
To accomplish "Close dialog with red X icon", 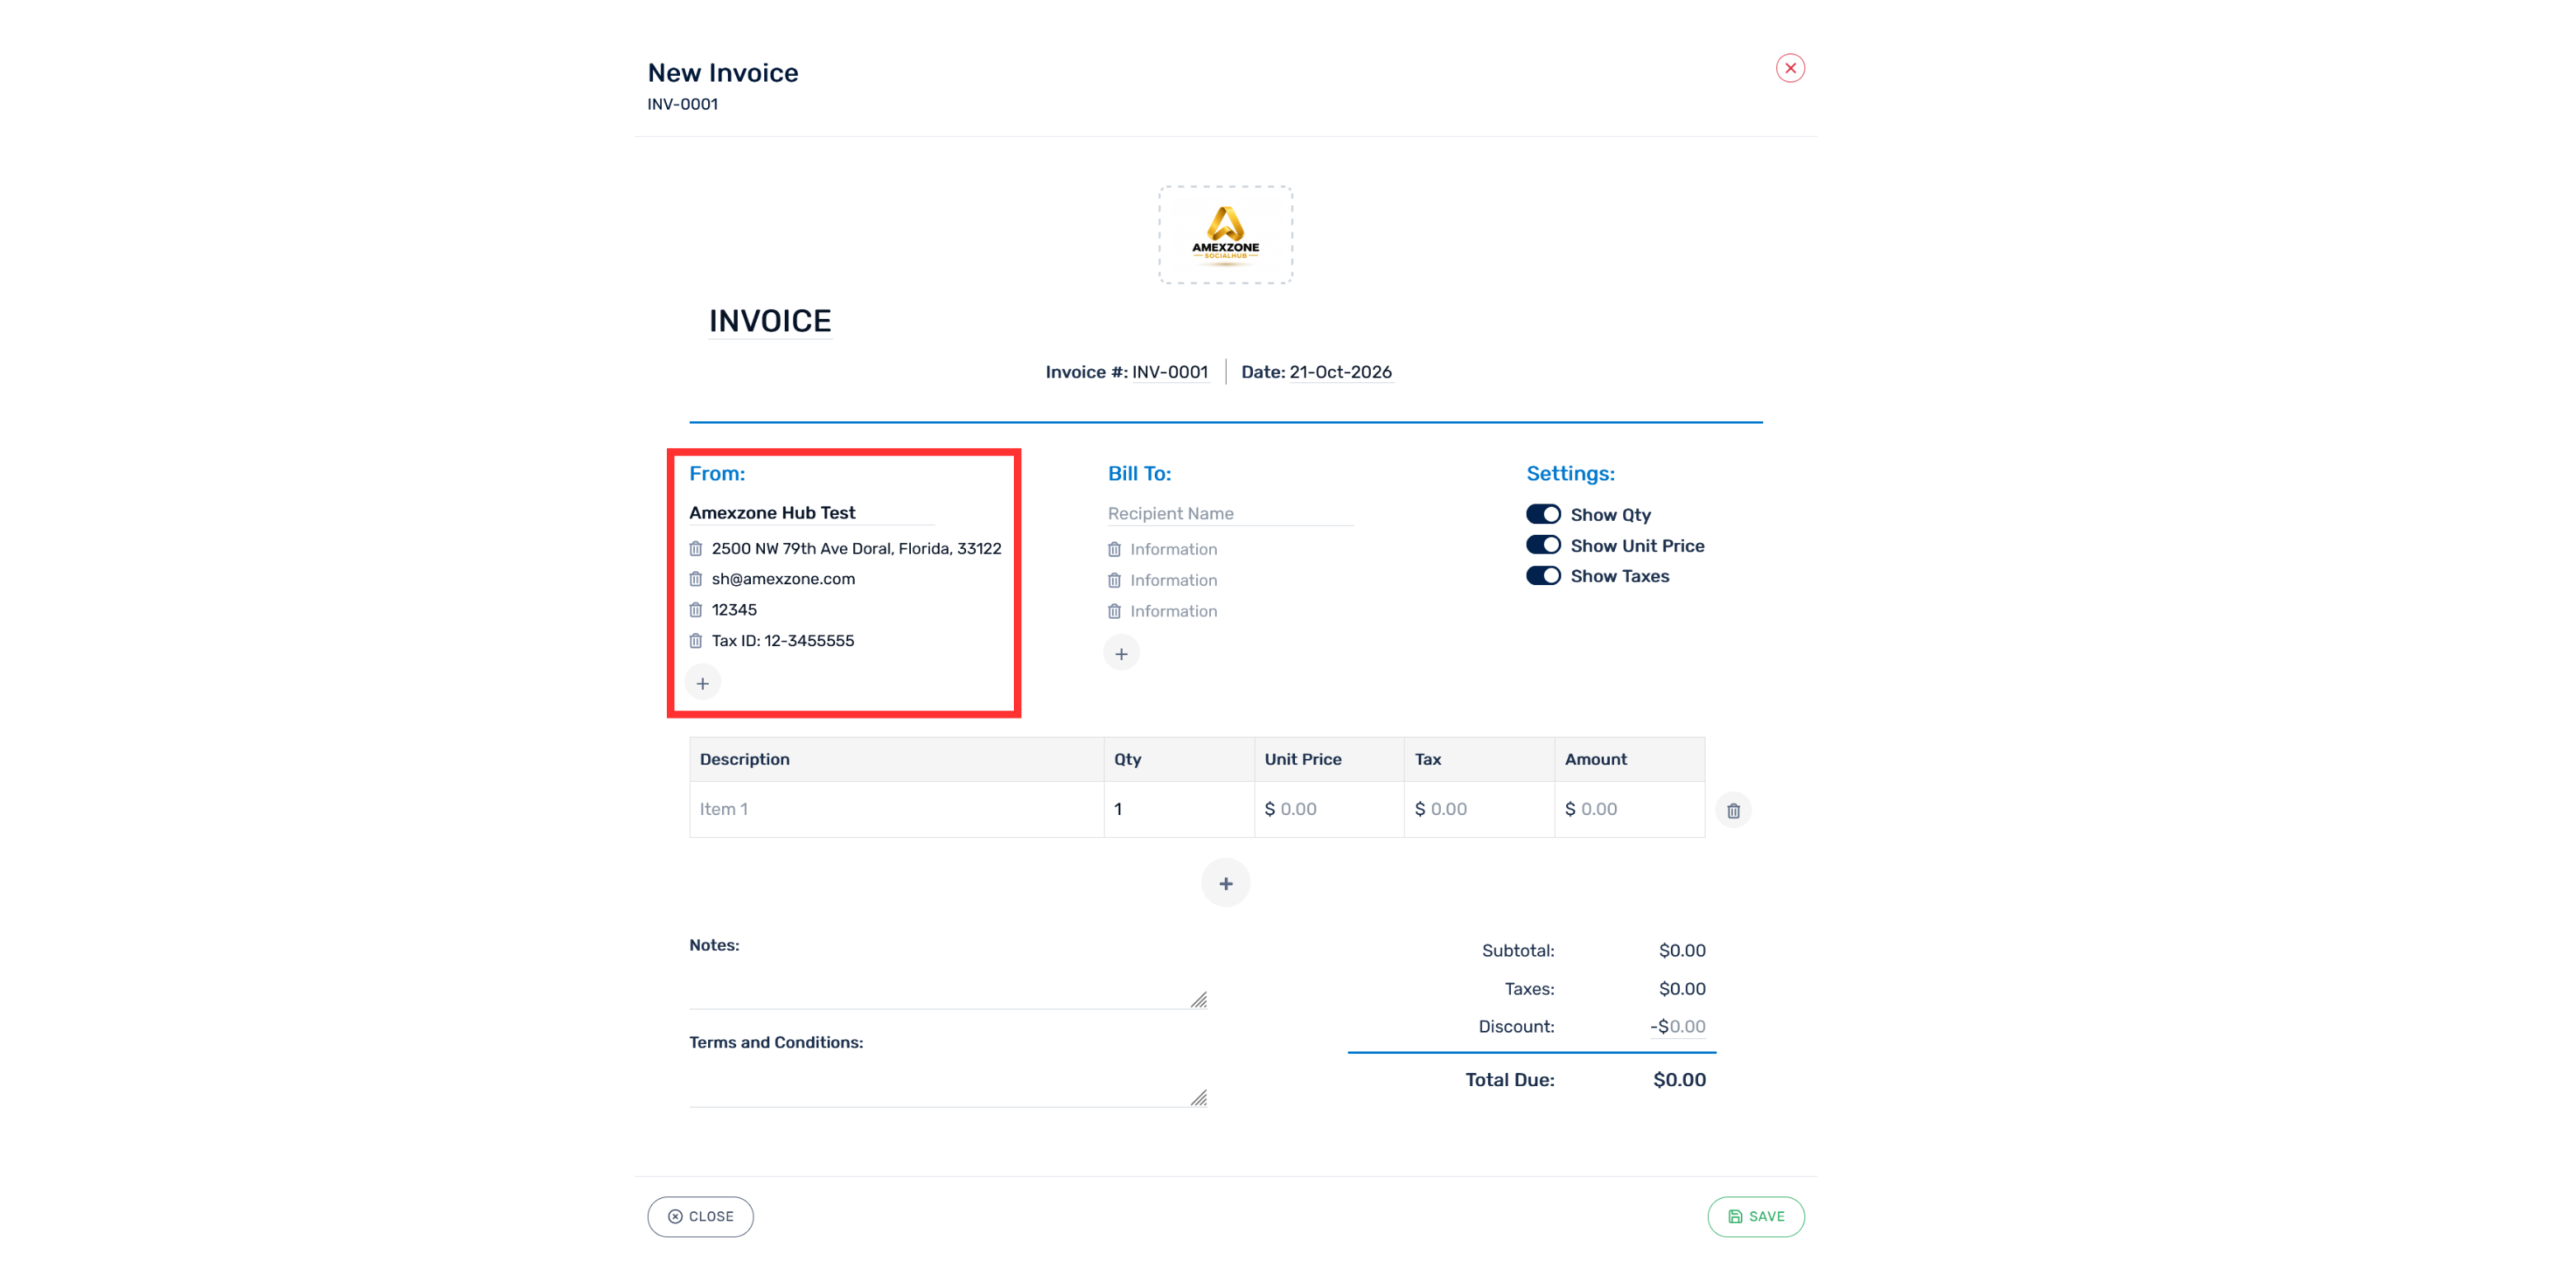I will (x=1790, y=68).
